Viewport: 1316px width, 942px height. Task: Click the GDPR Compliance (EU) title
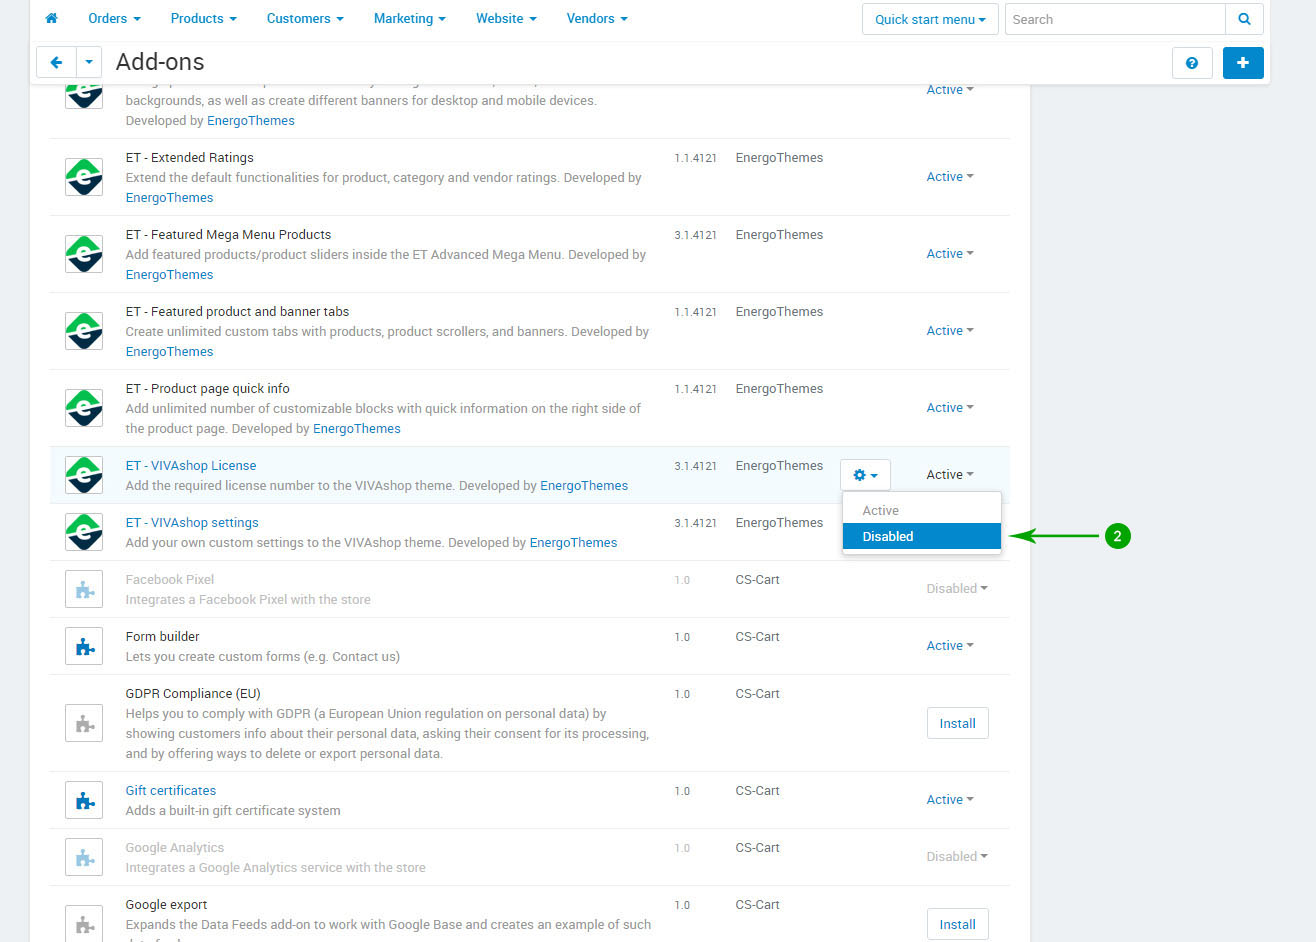click(x=193, y=694)
